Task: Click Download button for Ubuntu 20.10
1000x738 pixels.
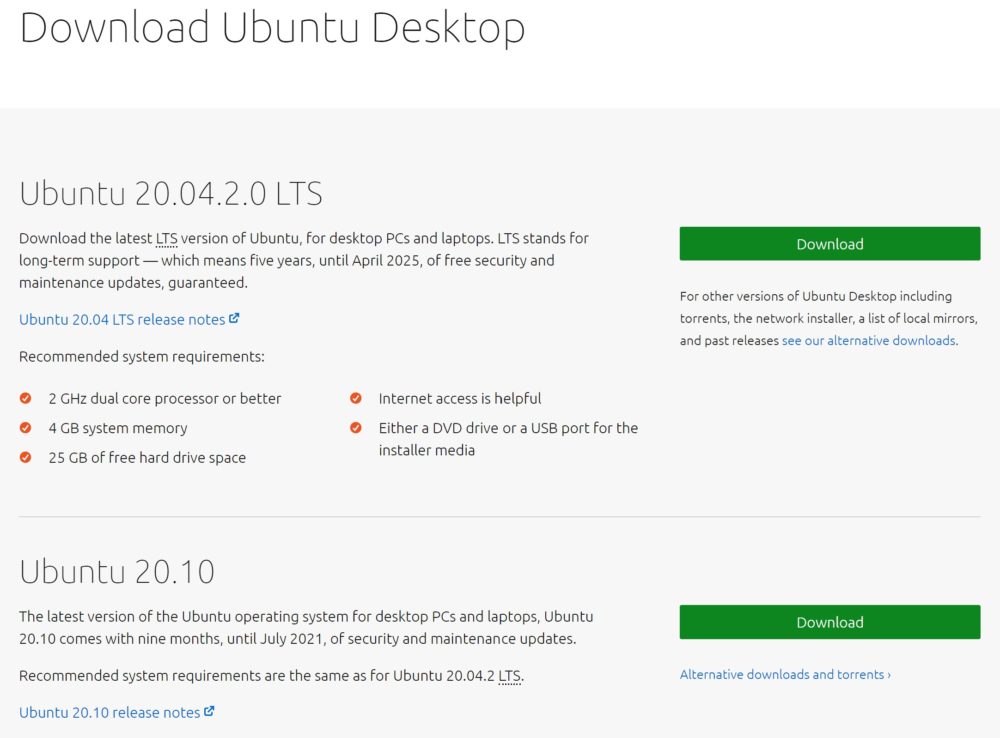Action: pyautogui.click(x=830, y=622)
